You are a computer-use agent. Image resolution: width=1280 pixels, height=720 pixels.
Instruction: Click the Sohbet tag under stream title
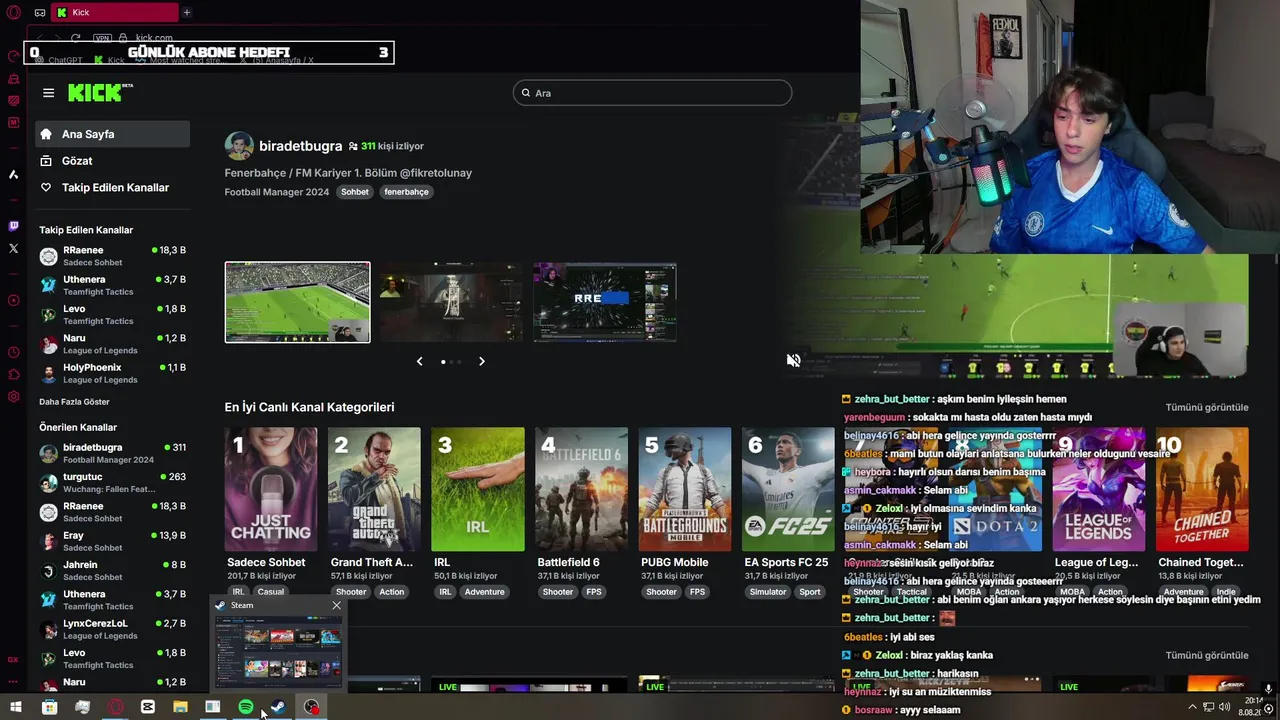(x=355, y=192)
